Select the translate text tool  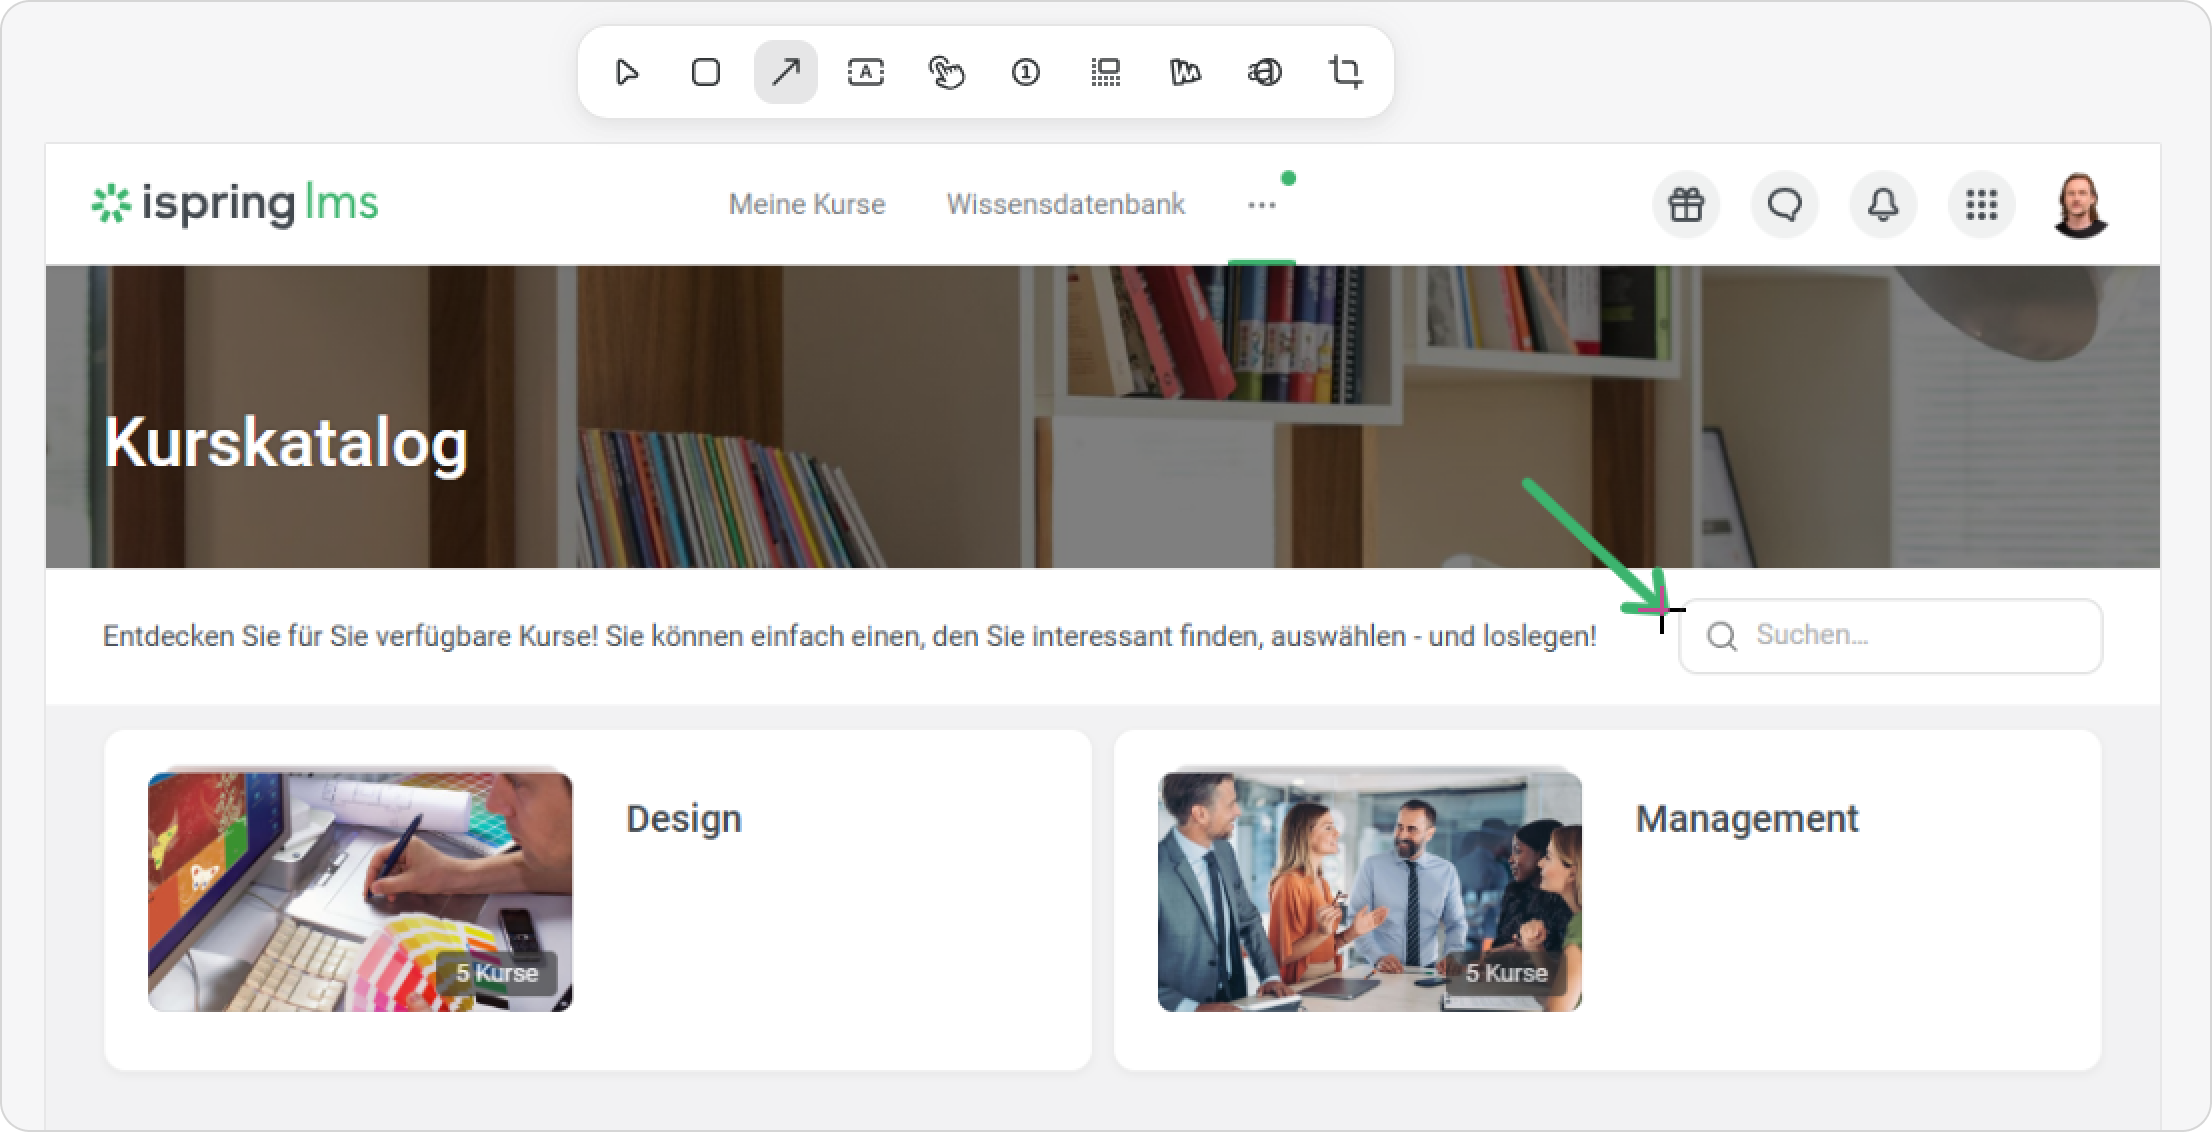point(1265,72)
